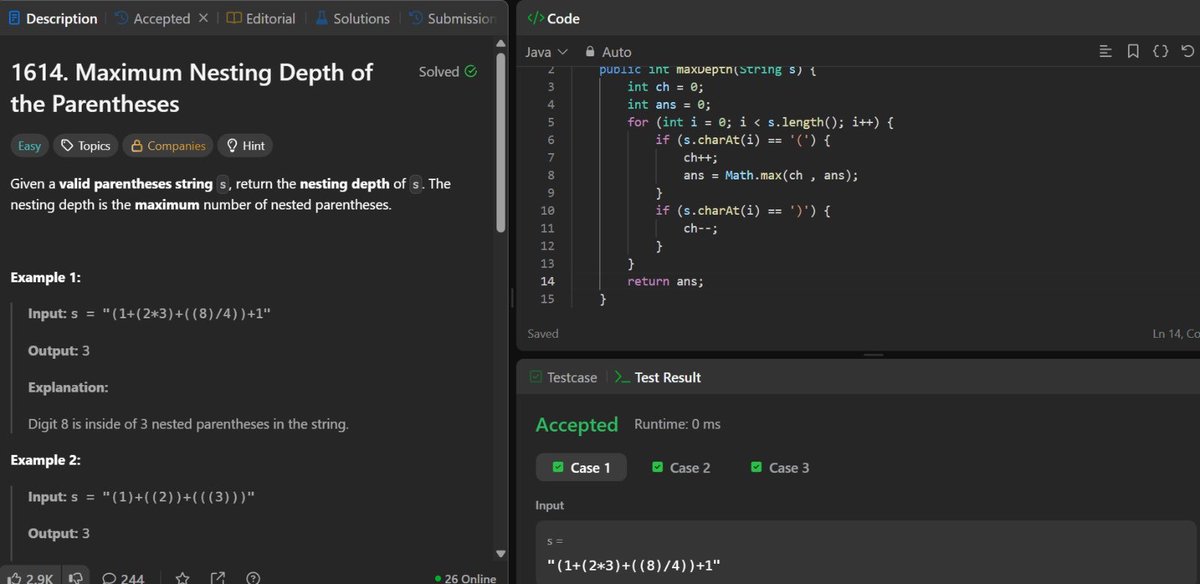Open the Companies tag
The height and width of the screenshot is (584, 1200).
(168, 146)
